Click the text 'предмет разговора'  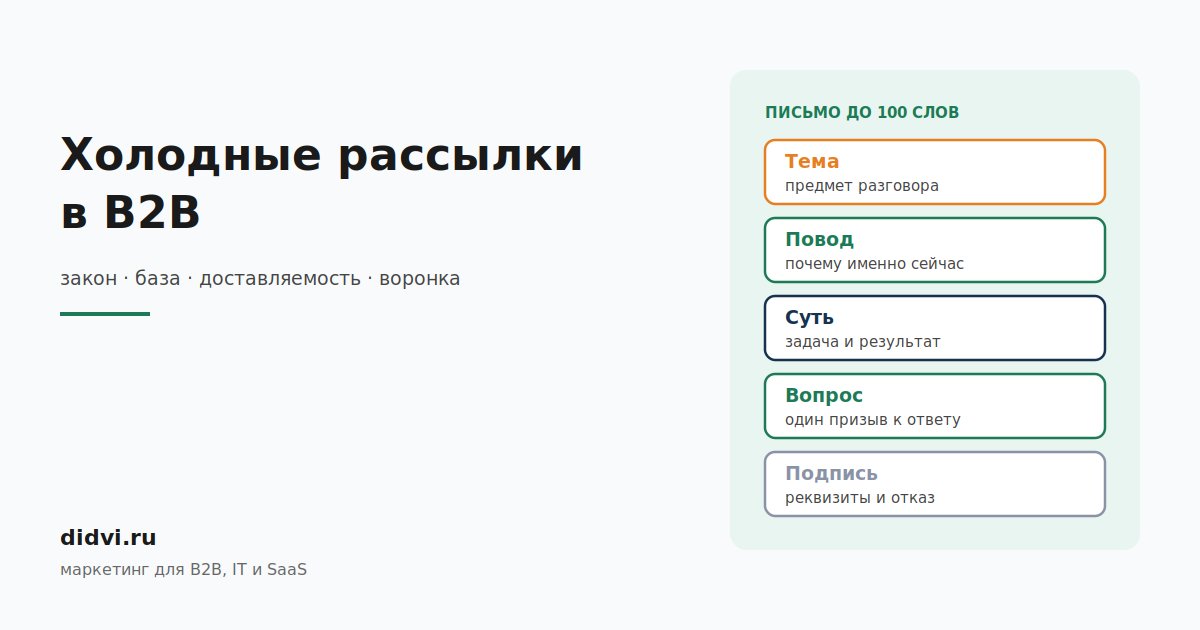click(862, 186)
